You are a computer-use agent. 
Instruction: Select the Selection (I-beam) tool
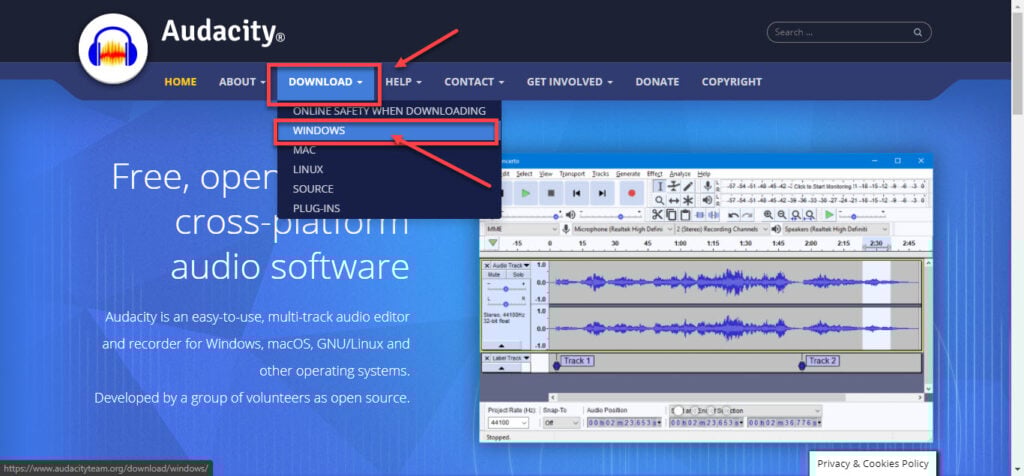[x=660, y=187]
